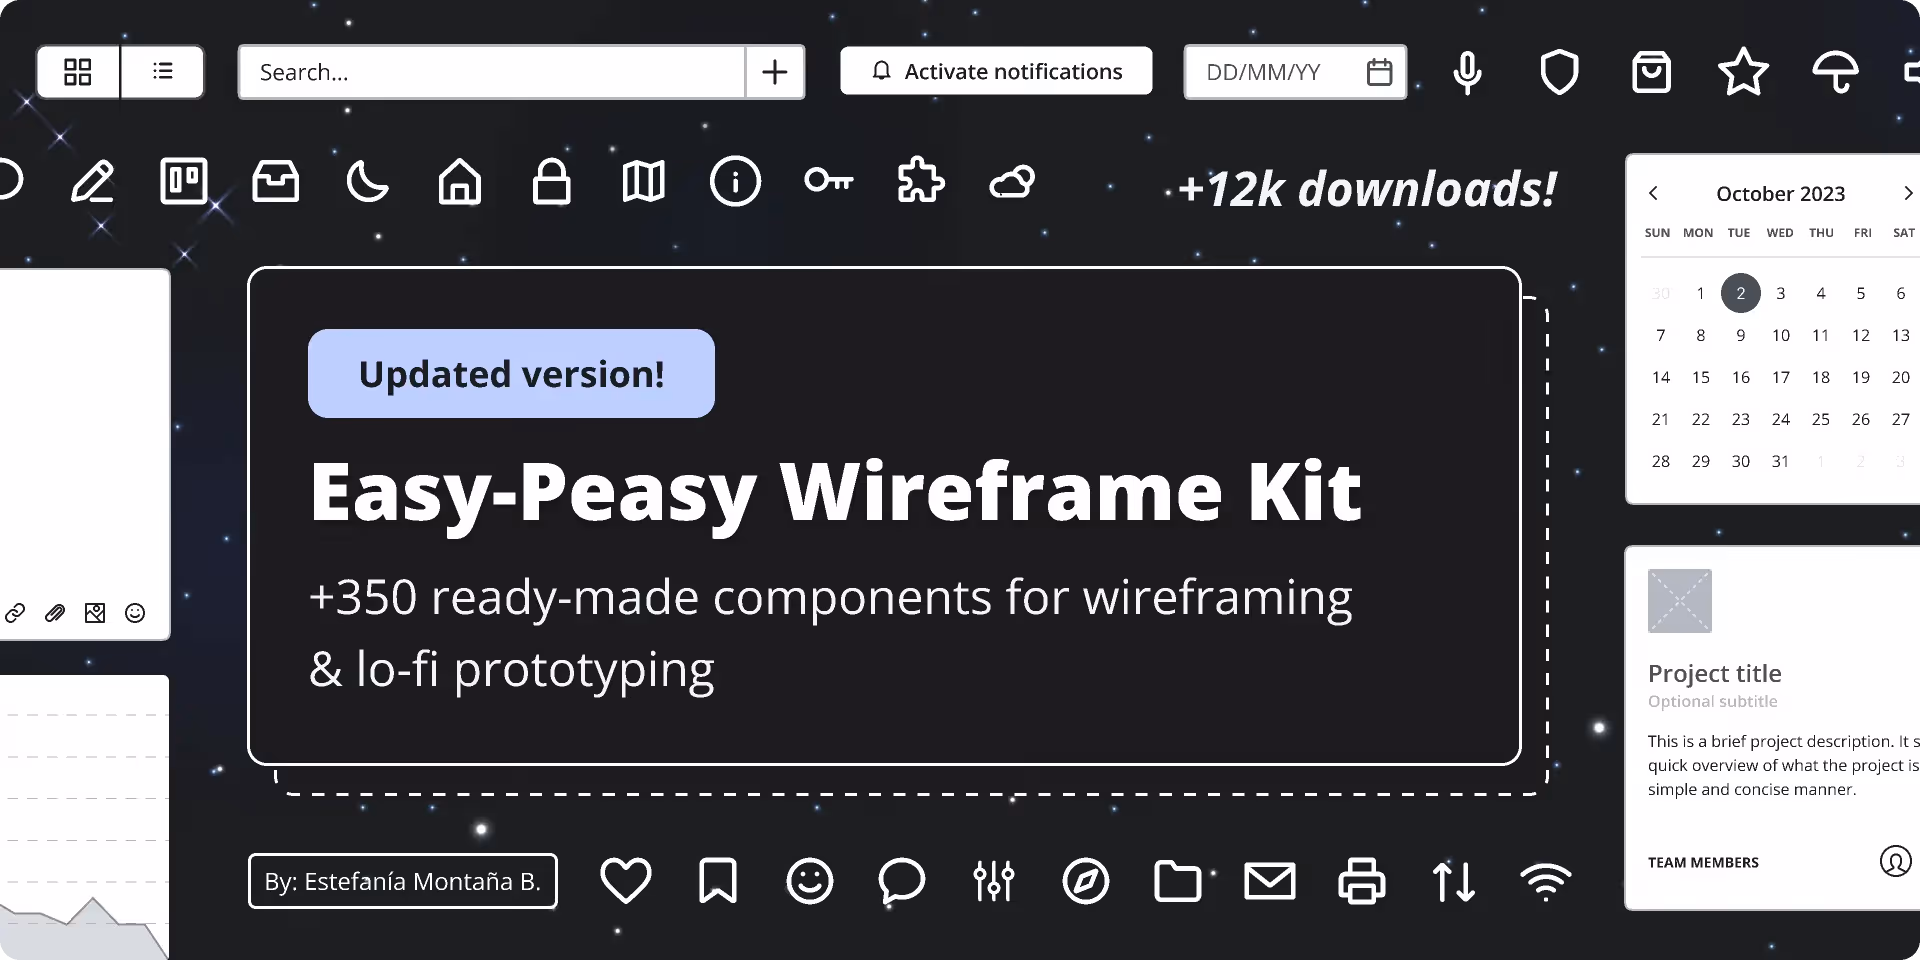Click the compass icon

tap(1086, 881)
